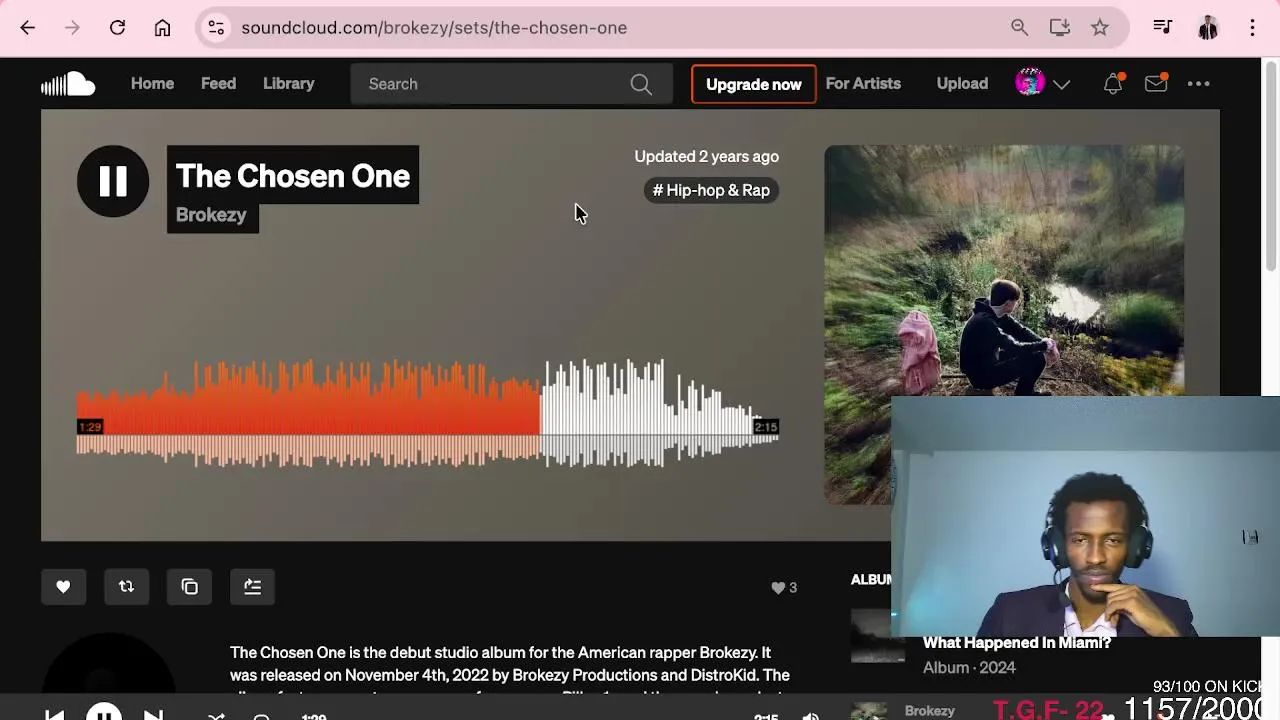Screen dimensions: 1280x720
Task: Toggle shuffle in bottom player
Action: [x=216, y=716]
